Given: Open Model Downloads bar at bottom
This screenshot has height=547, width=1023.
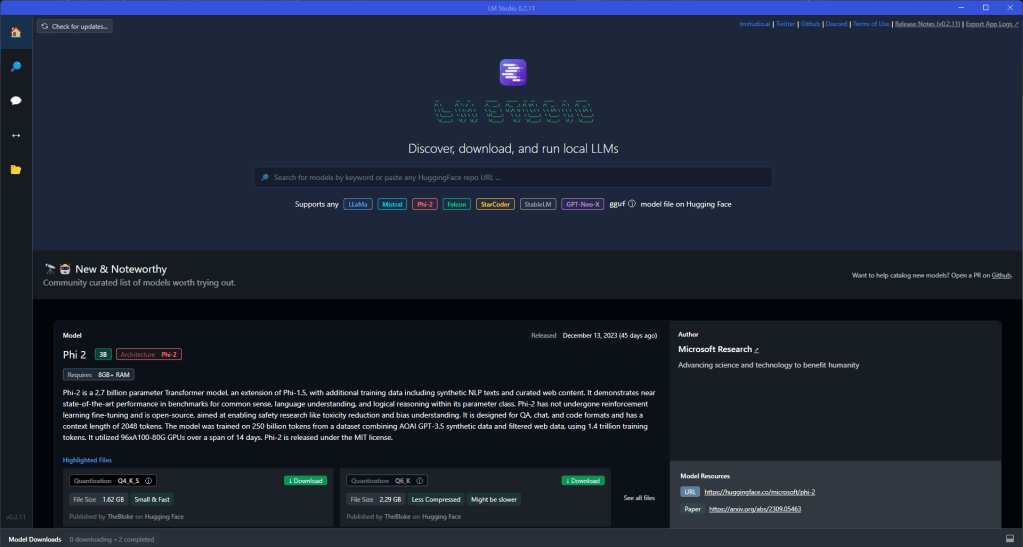Looking at the screenshot, I should click(x=35, y=539).
